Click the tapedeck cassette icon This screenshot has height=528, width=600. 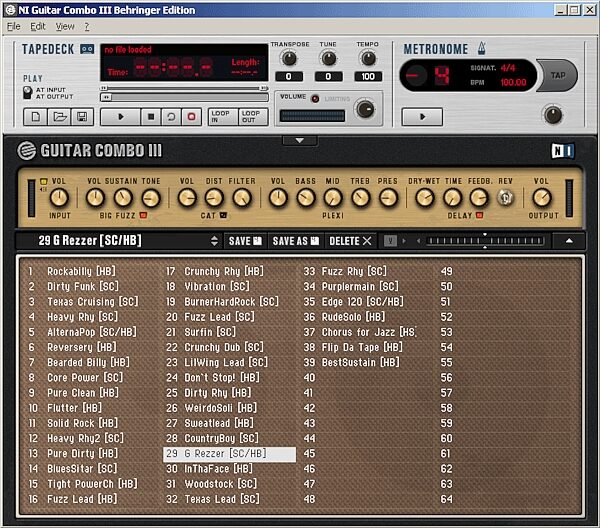tap(87, 49)
